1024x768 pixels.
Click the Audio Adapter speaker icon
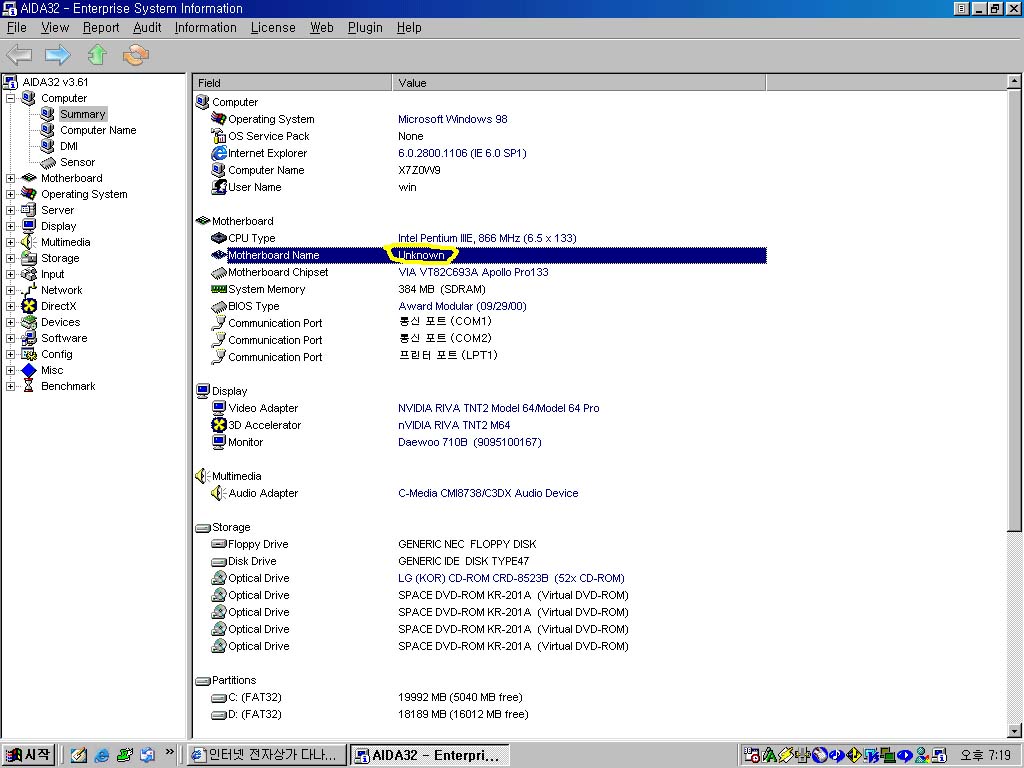pos(218,493)
